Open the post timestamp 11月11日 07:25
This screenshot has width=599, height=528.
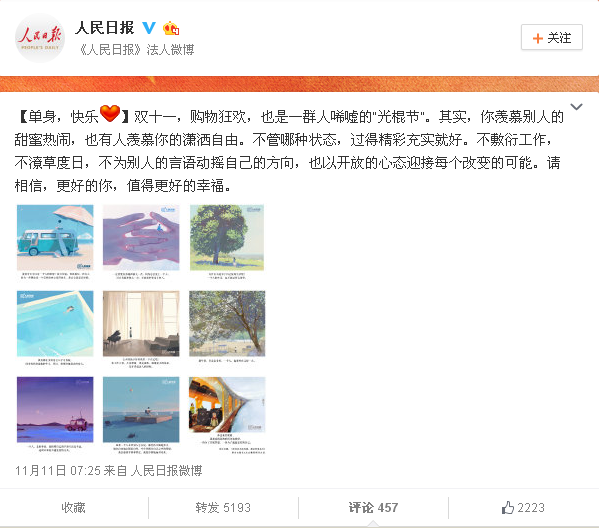(59, 470)
